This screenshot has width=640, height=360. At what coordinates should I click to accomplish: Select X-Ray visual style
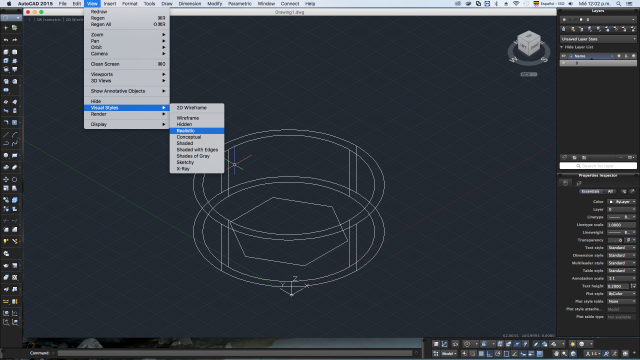click(x=197, y=169)
